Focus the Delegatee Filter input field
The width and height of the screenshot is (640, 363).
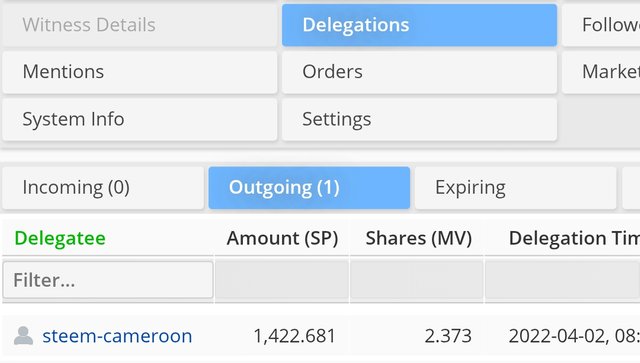coord(108,280)
